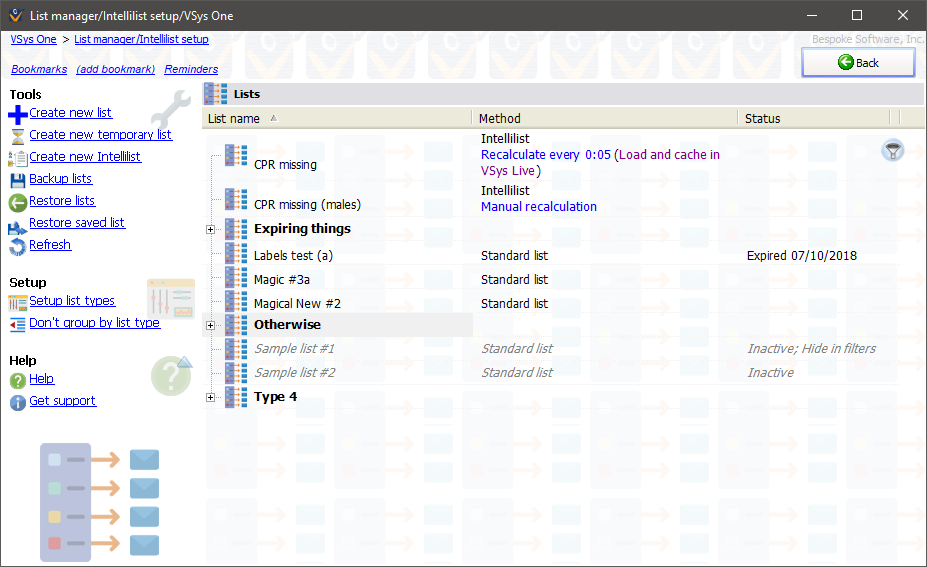927x567 pixels.
Task: Open the Help link
Action: click(41, 378)
